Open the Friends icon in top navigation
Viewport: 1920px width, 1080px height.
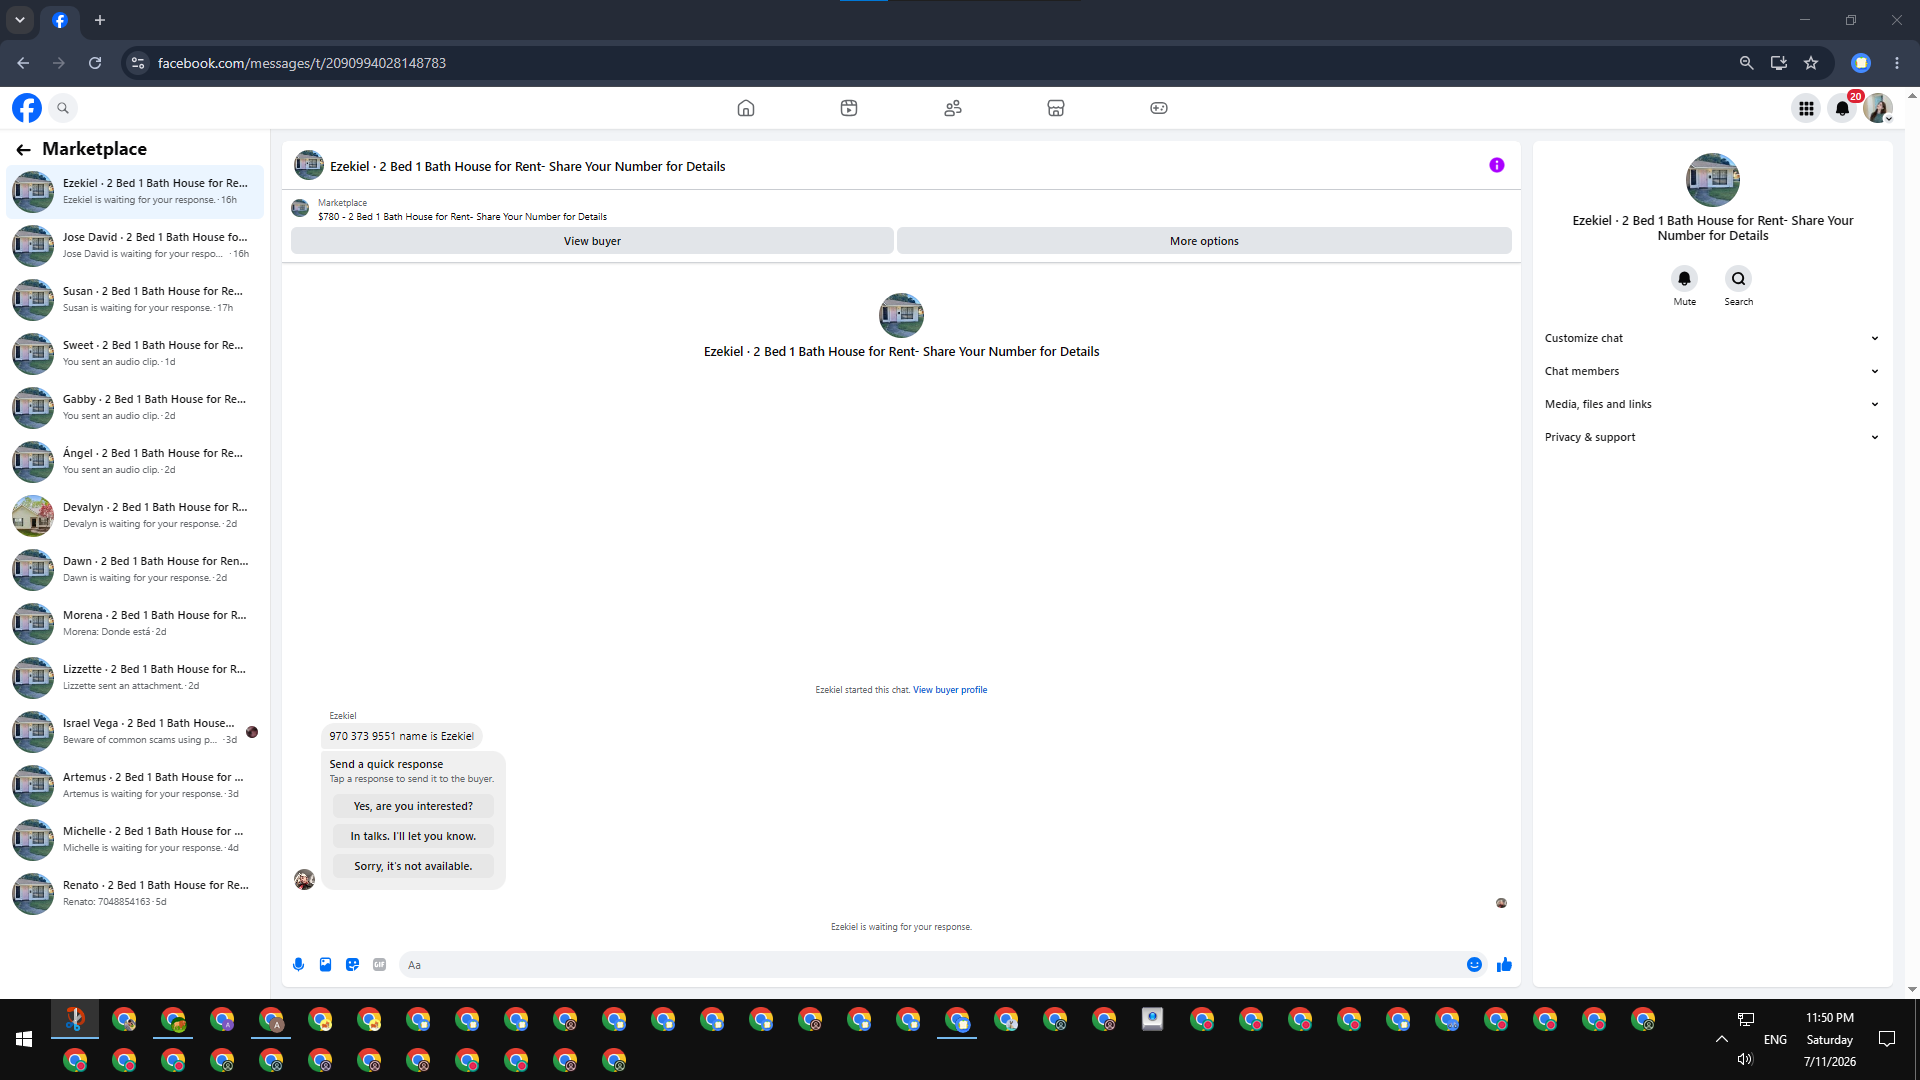pos(953,108)
